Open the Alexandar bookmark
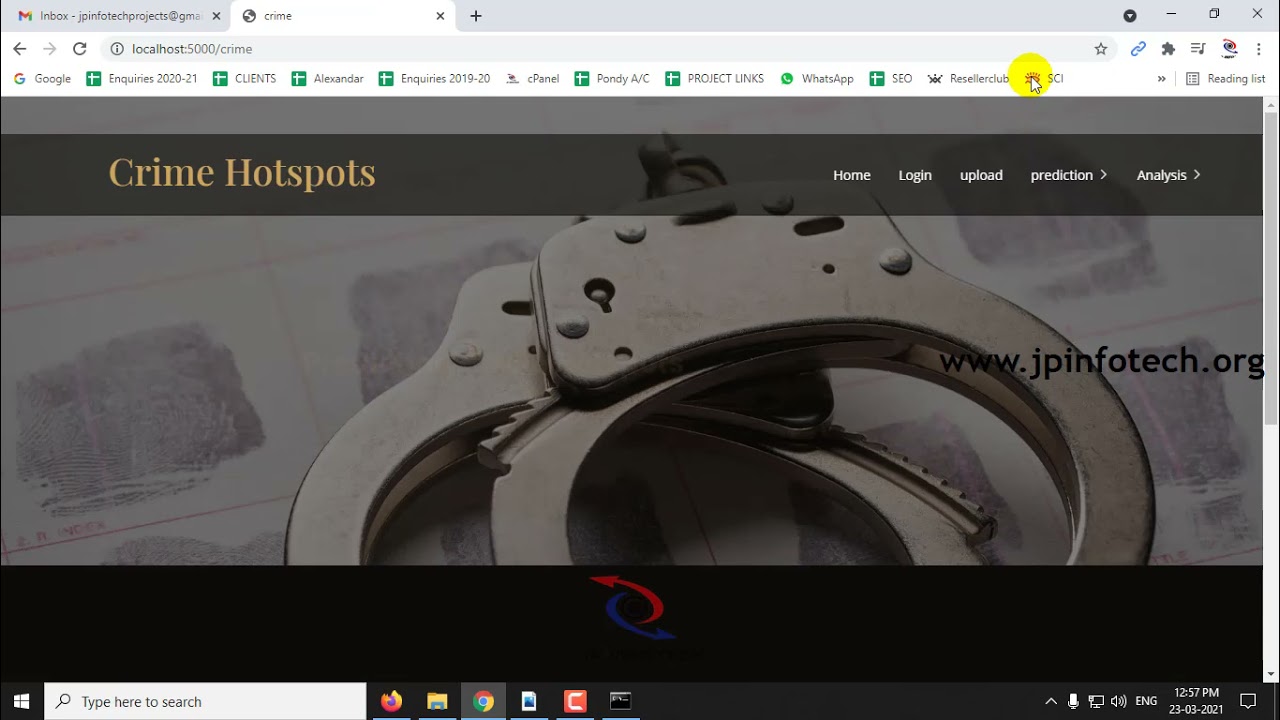The height and width of the screenshot is (720, 1280). click(x=328, y=79)
